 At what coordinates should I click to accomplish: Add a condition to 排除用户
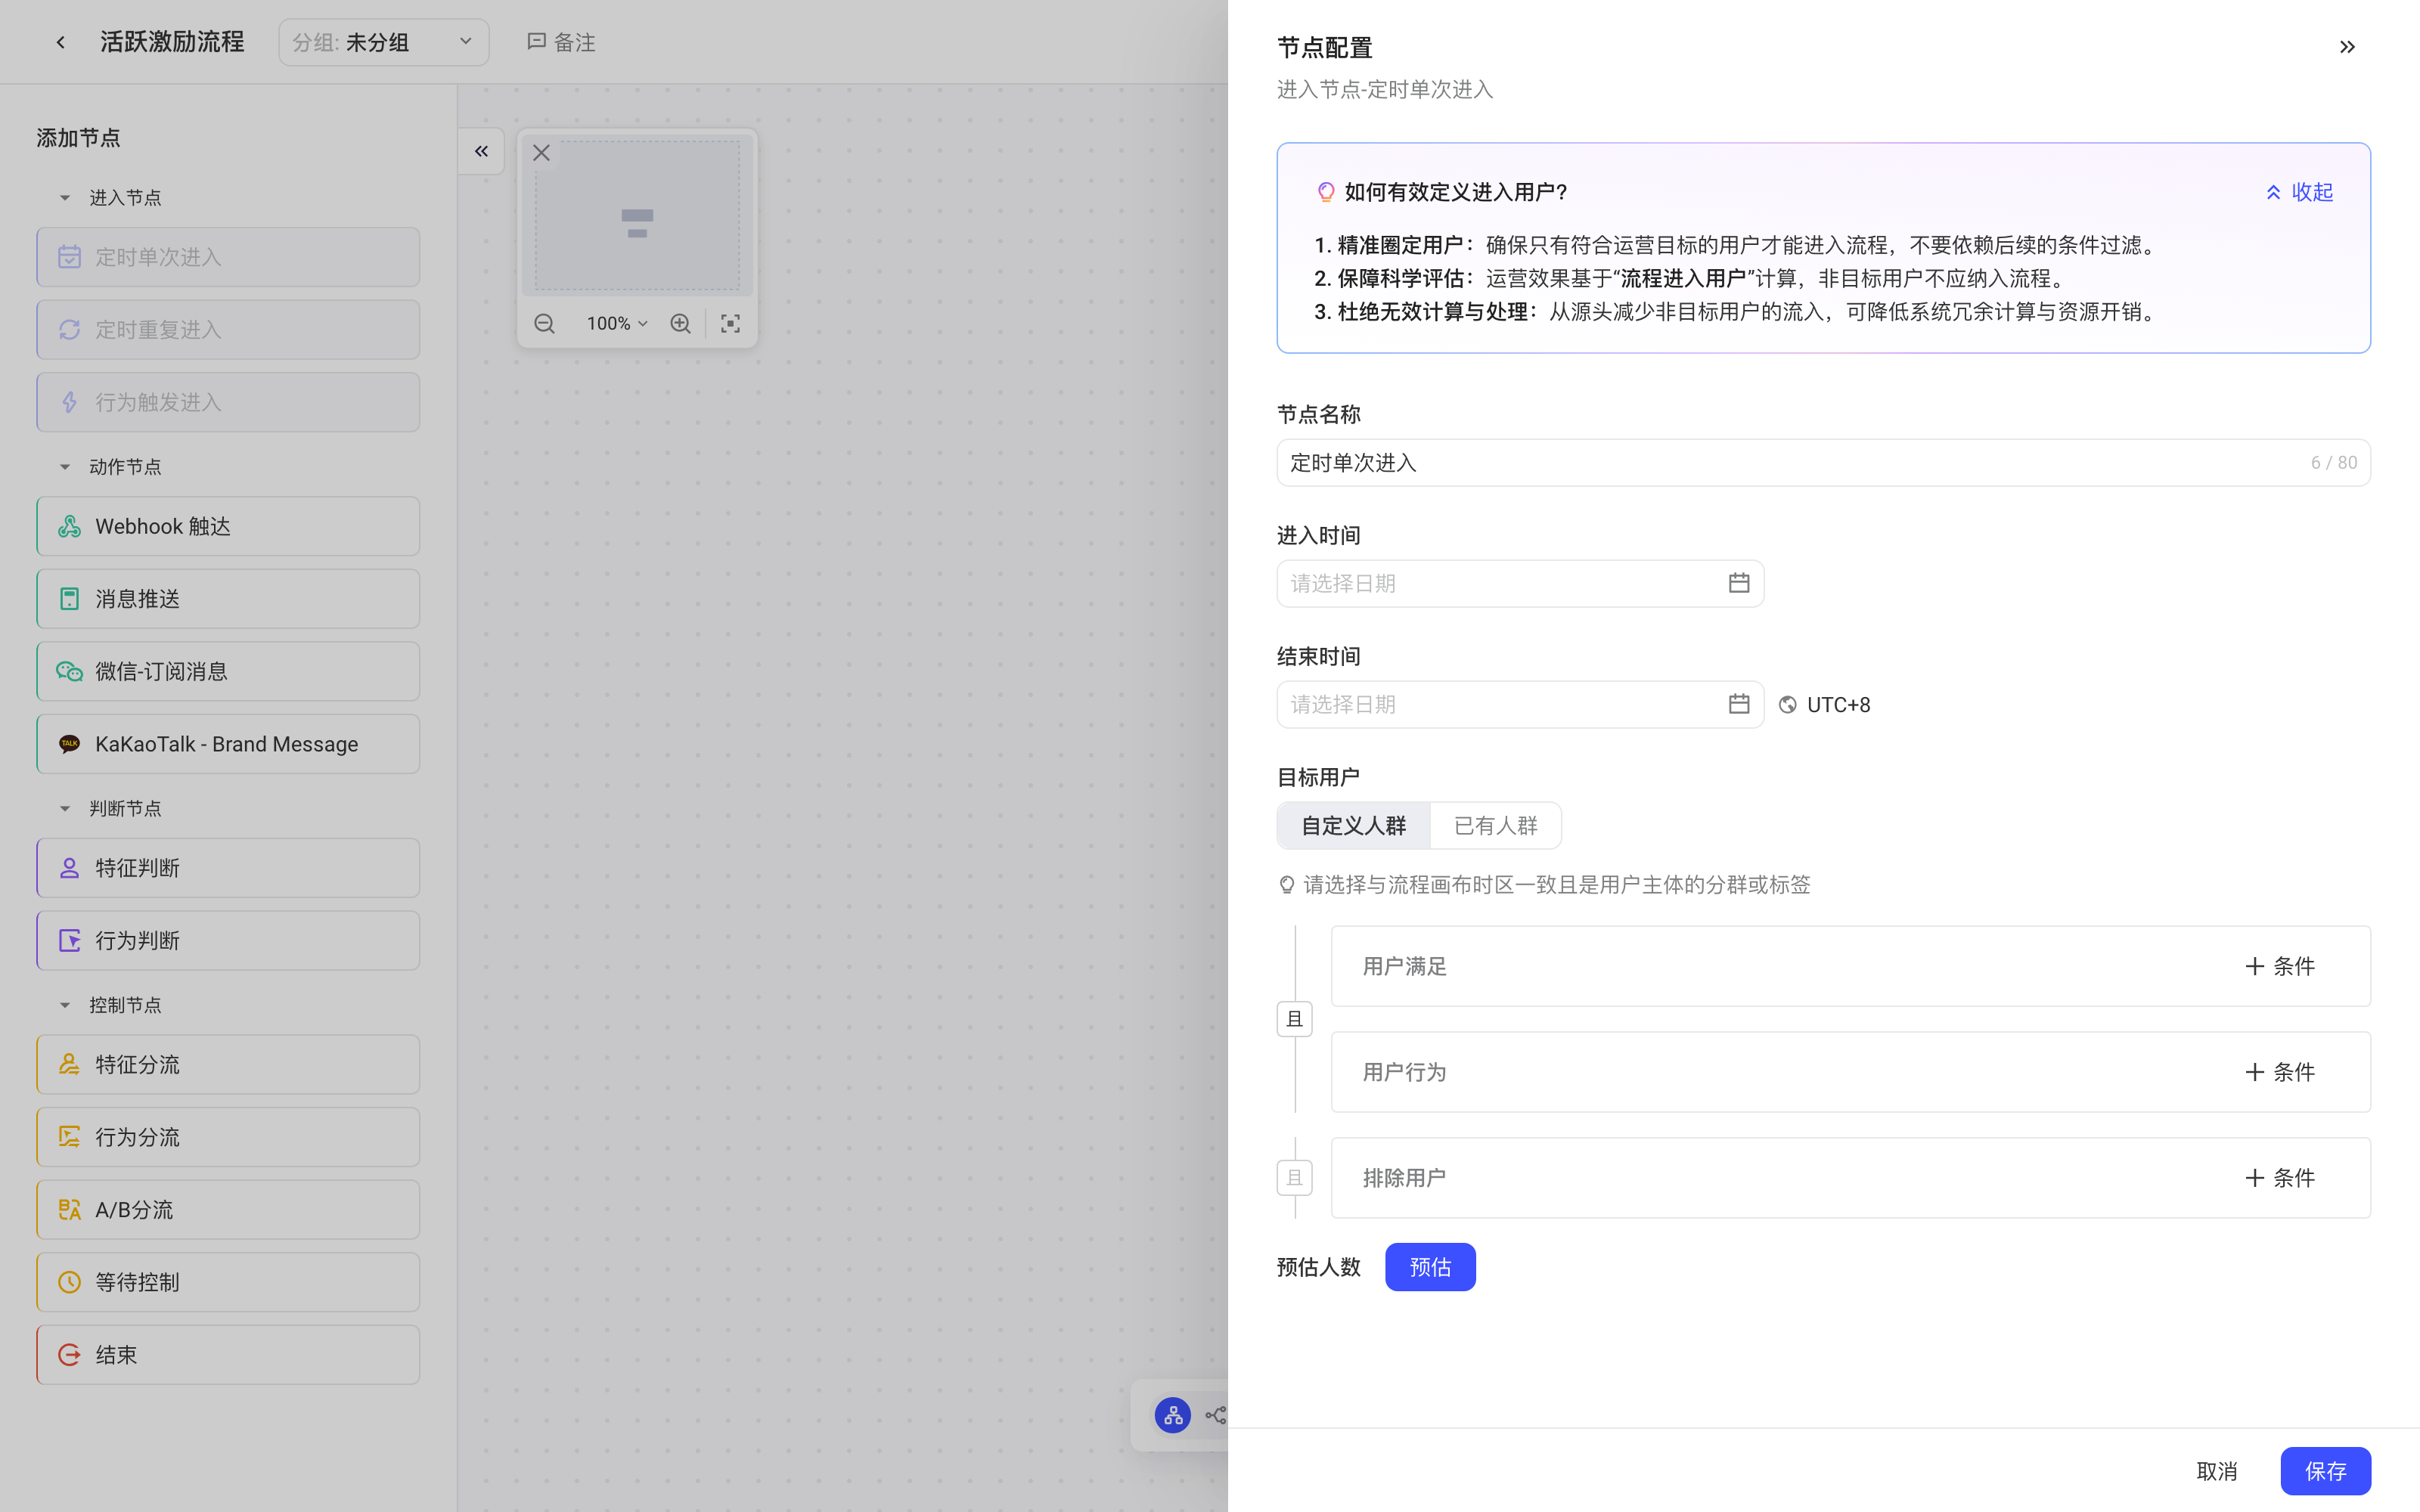click(2280, 1178)
